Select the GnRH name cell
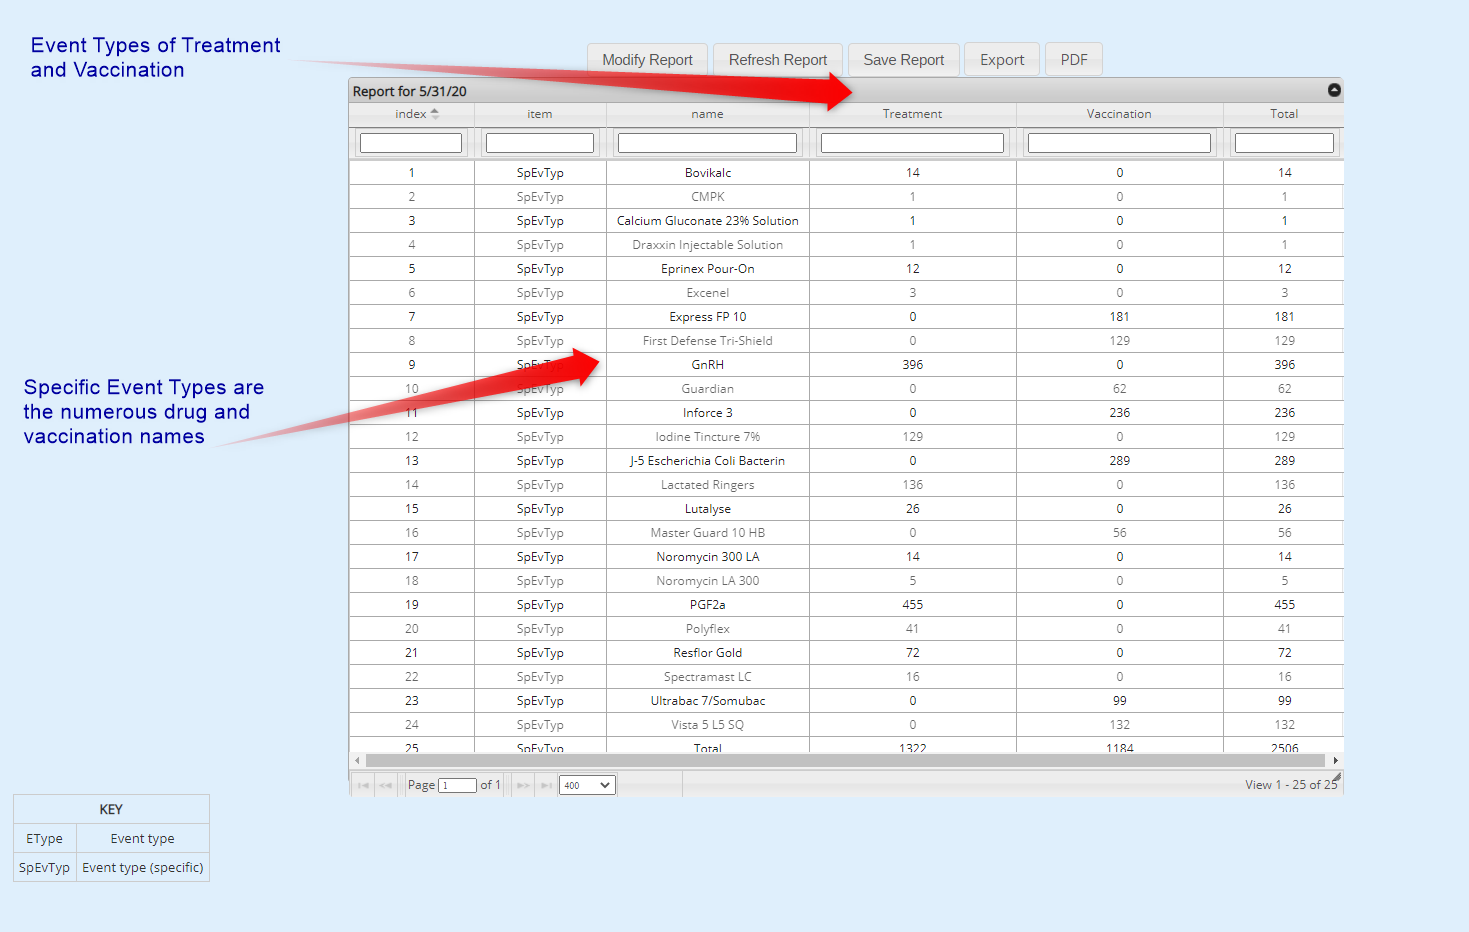This screenshot has height=932, width=1469. [x=708, y=365]
